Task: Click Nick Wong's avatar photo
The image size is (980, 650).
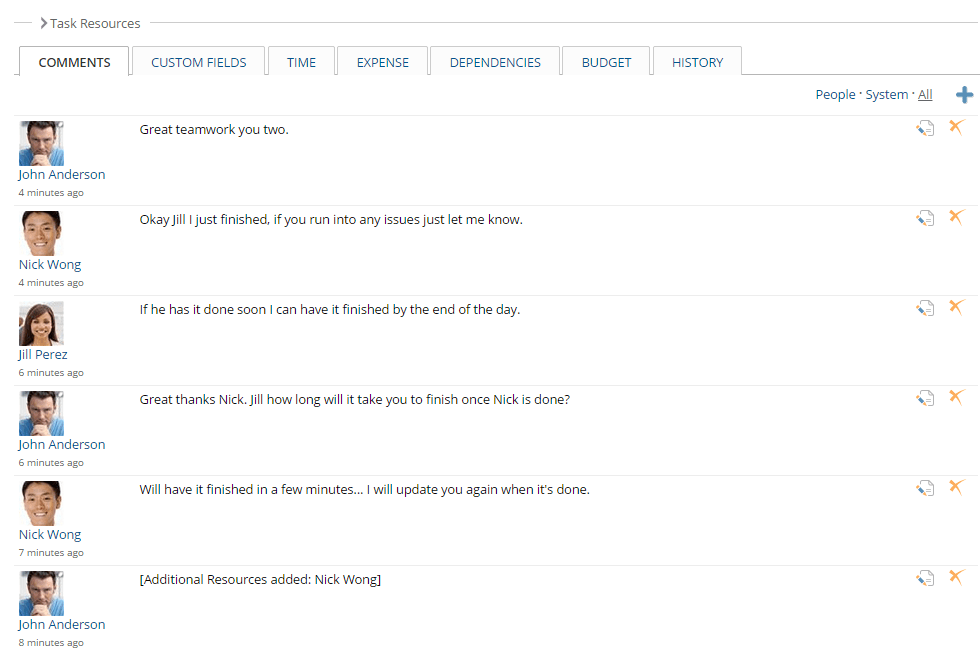Action: click(41, 232)
